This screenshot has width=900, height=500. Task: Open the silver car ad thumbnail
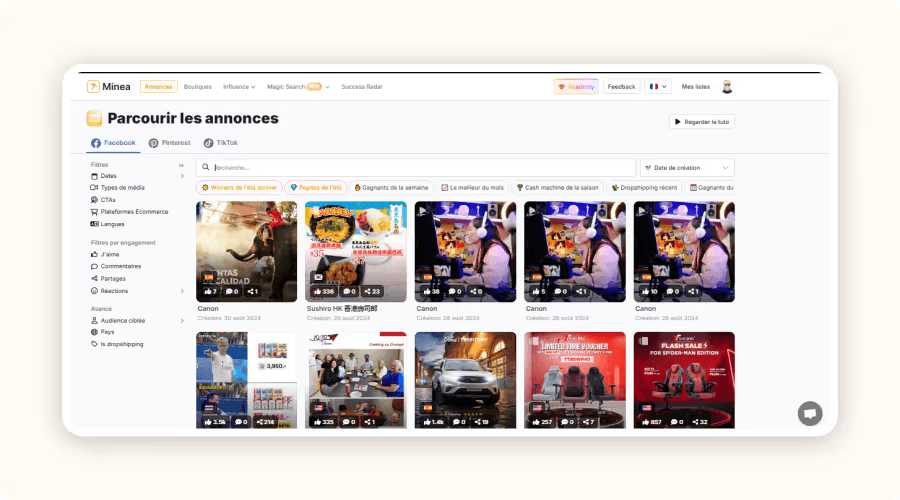pos(465,380)
